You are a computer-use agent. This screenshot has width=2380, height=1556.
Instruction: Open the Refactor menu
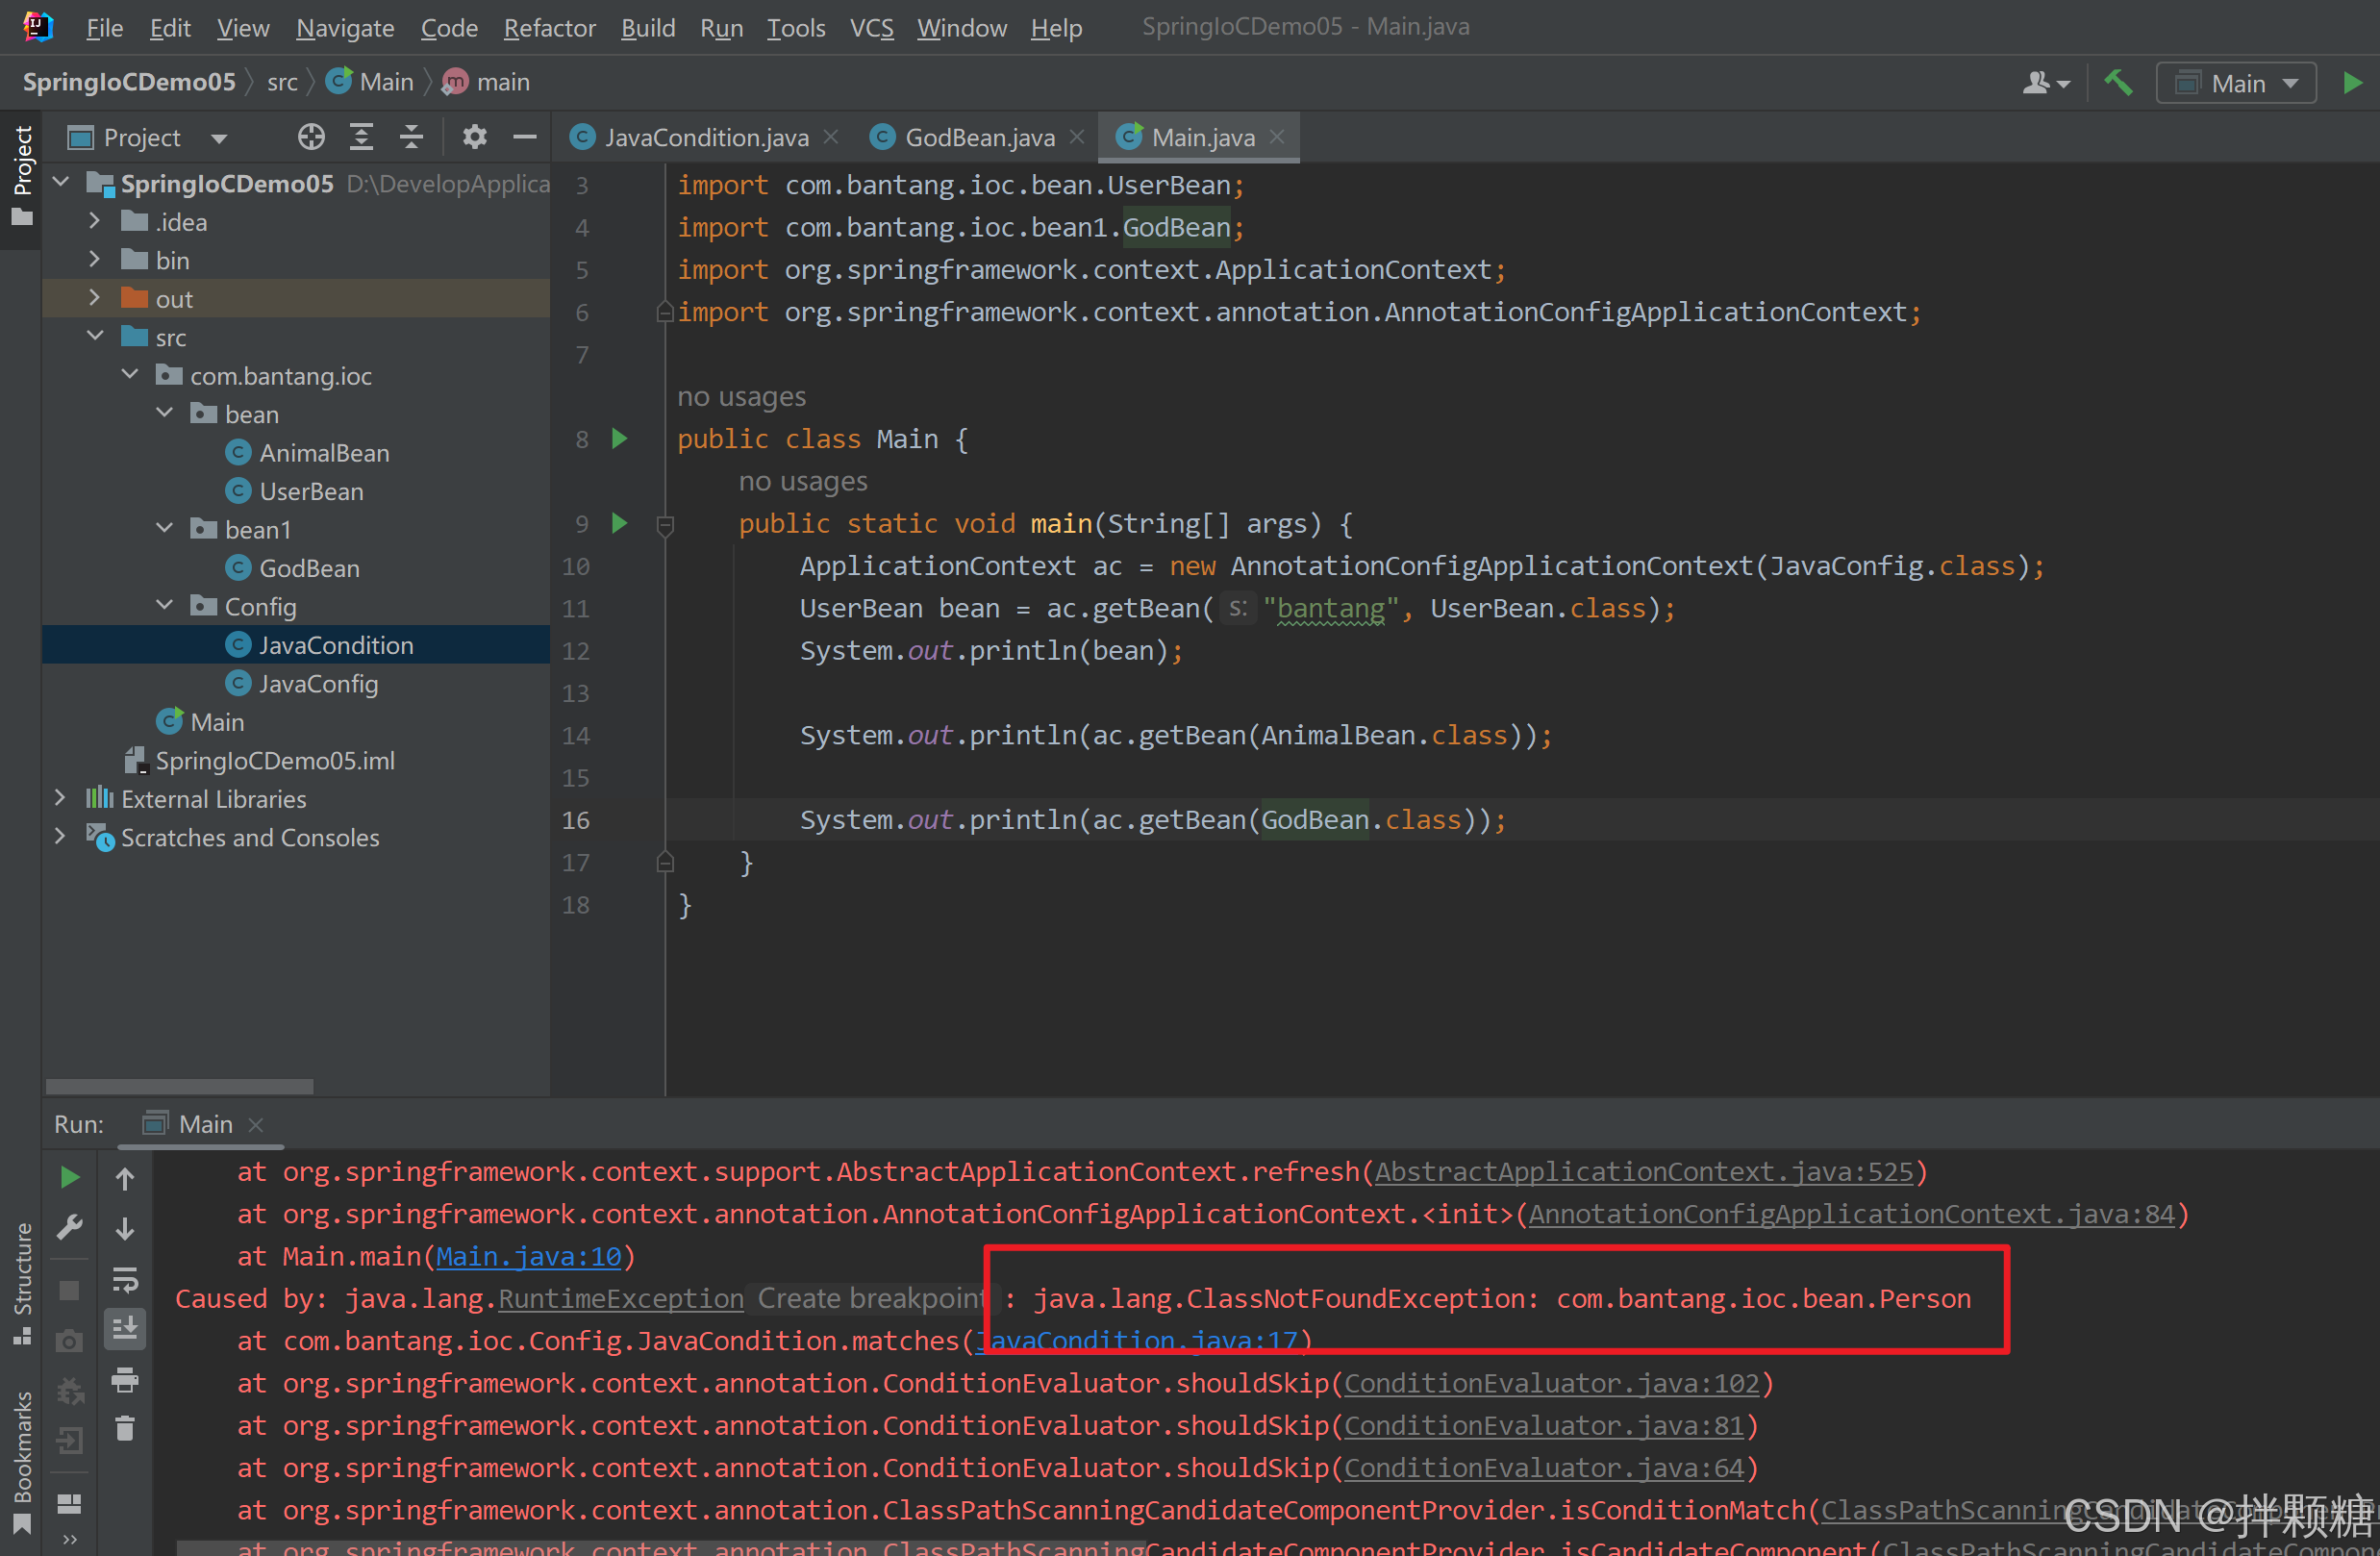coord(549,27)
